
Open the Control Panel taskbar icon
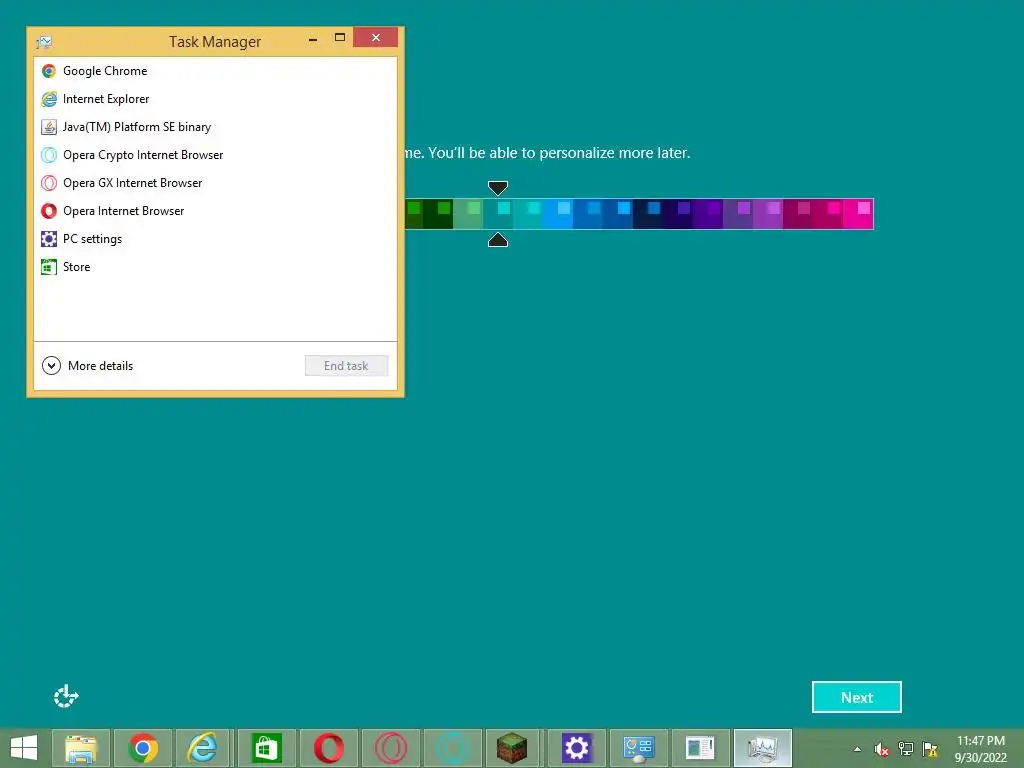[639, 748]
